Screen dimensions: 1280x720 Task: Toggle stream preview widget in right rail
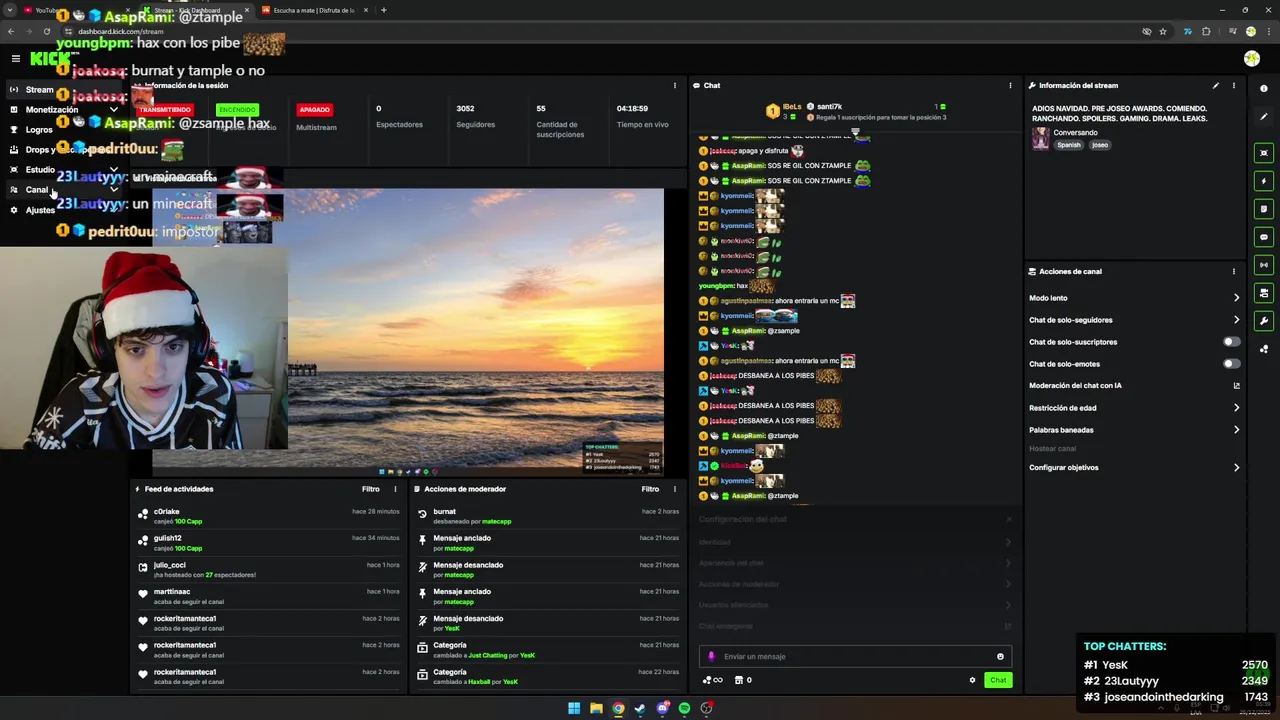[1264, 153]
